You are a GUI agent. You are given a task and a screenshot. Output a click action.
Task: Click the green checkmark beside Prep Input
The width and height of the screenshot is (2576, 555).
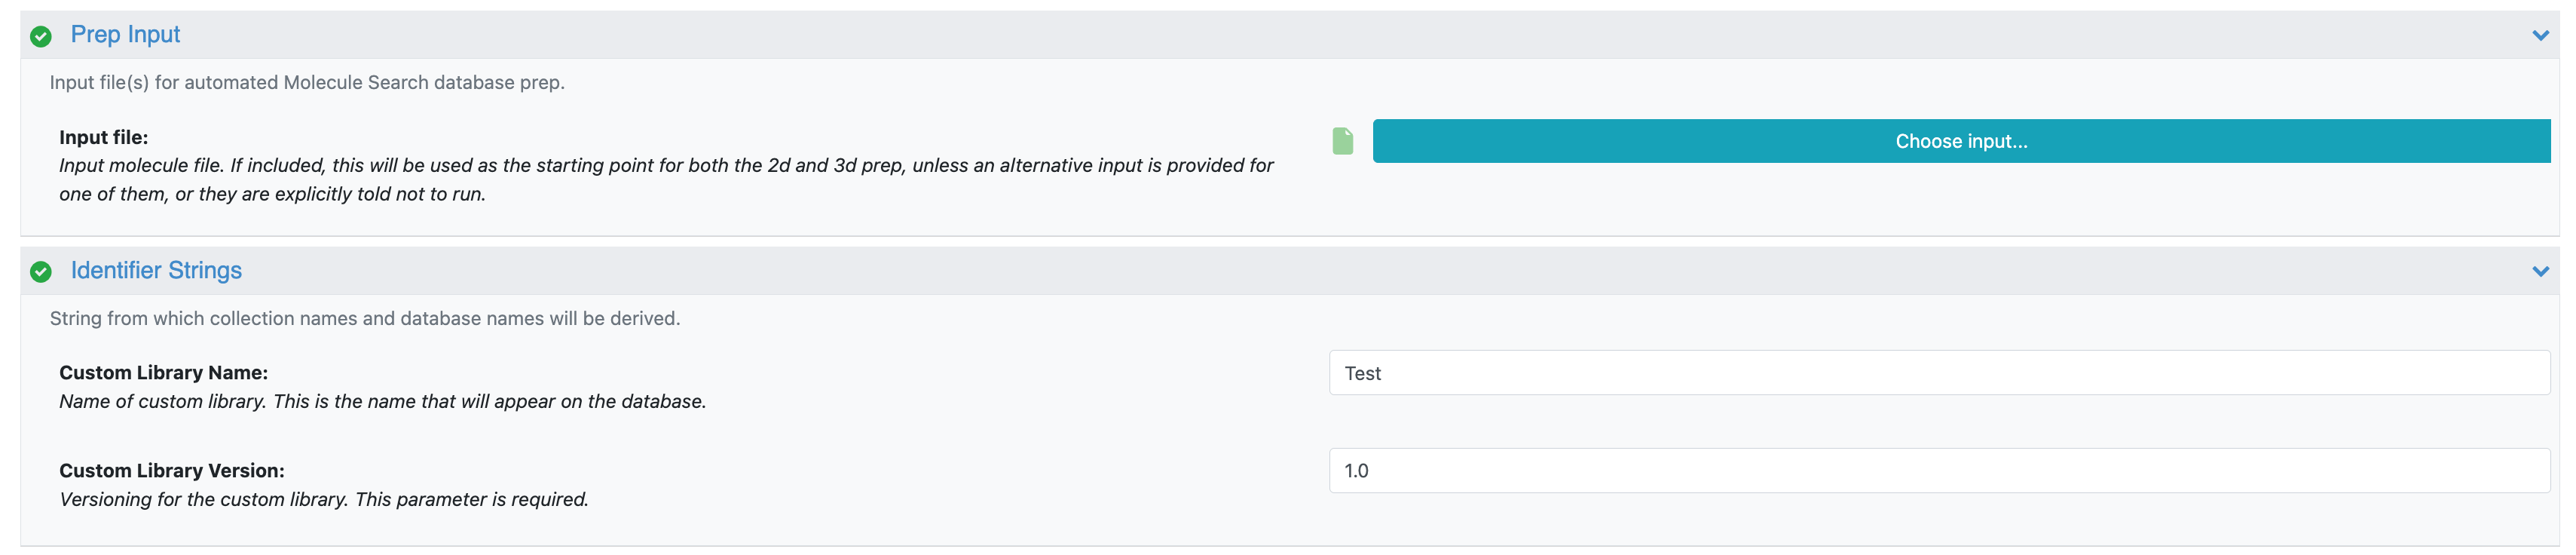click(41, 36)
